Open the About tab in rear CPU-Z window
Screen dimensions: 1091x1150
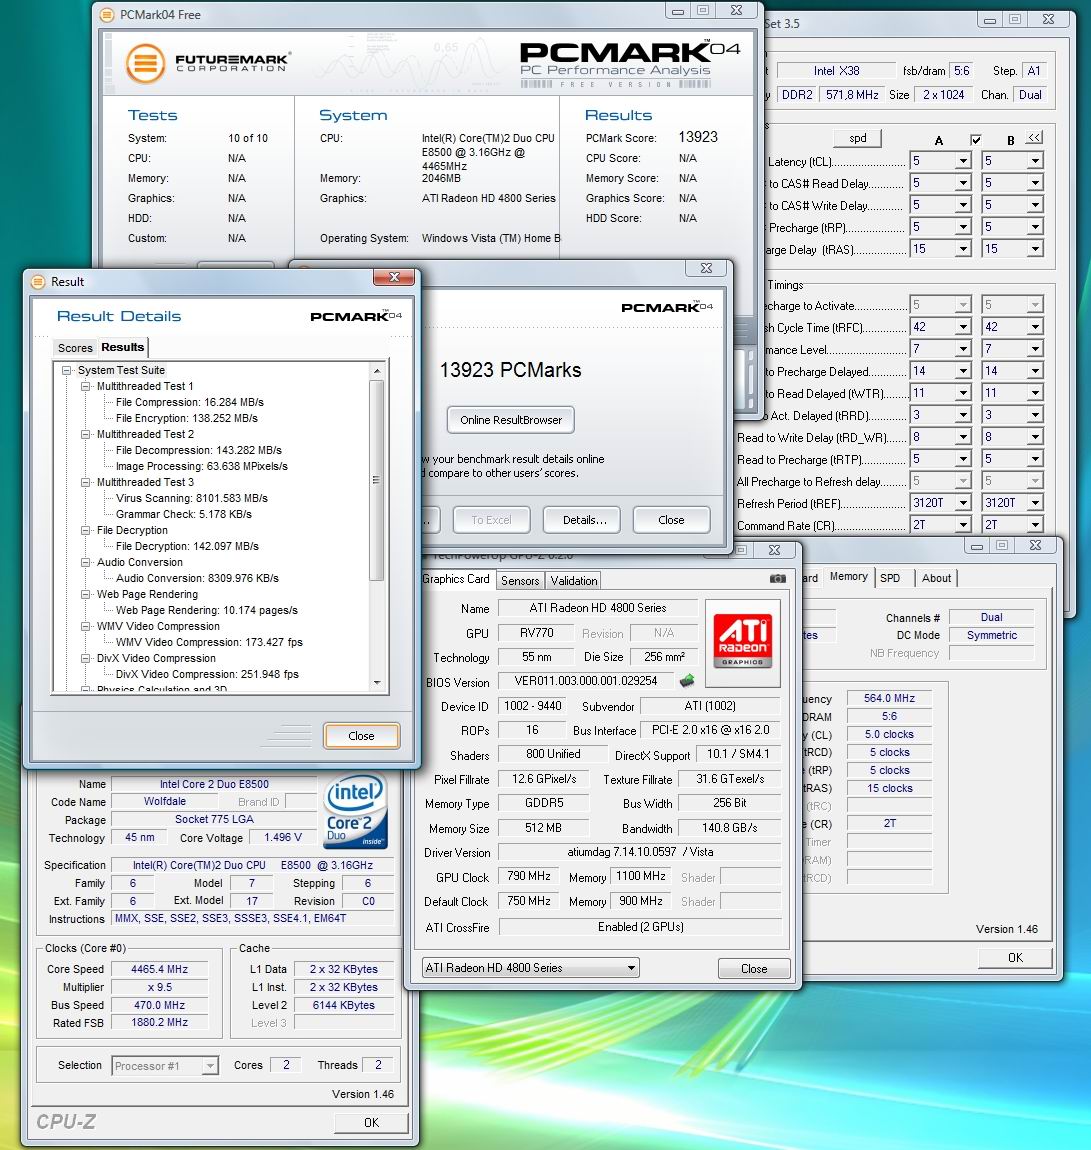(936, 578)
